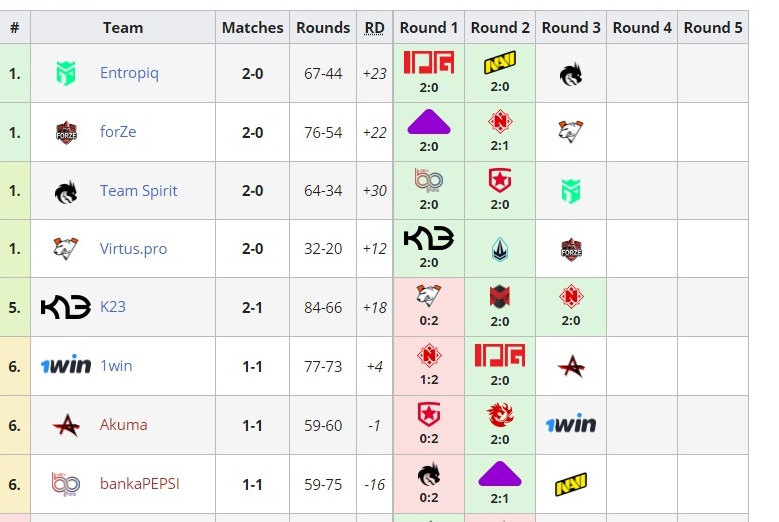This screenshot has height=522, width=779.
Task: Click the Akuma logo beside its team name
Action: point(66,425)
